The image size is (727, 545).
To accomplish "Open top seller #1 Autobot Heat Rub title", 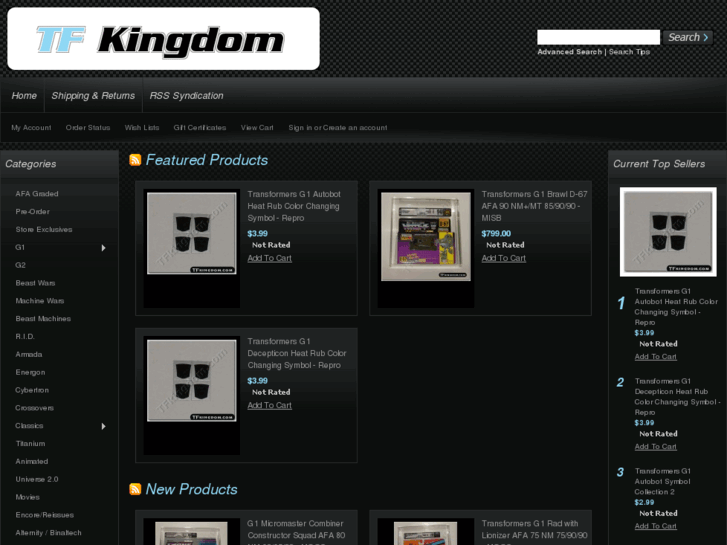I will pos(676,307).
